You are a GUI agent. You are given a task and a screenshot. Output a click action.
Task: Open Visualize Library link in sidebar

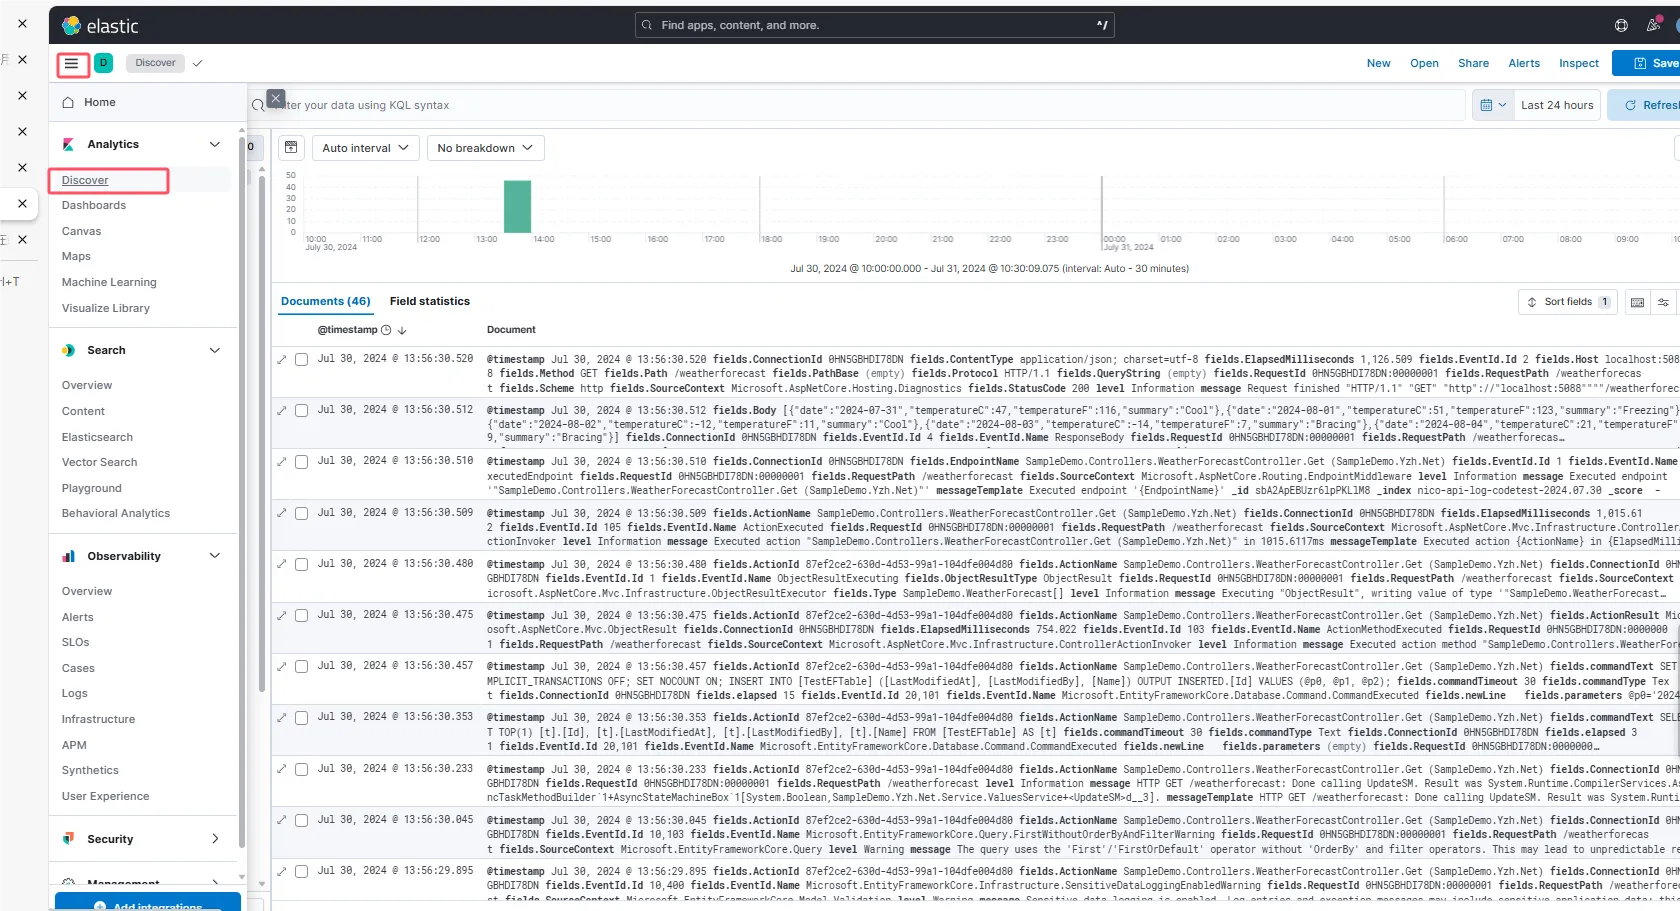[x=106, y=308]
